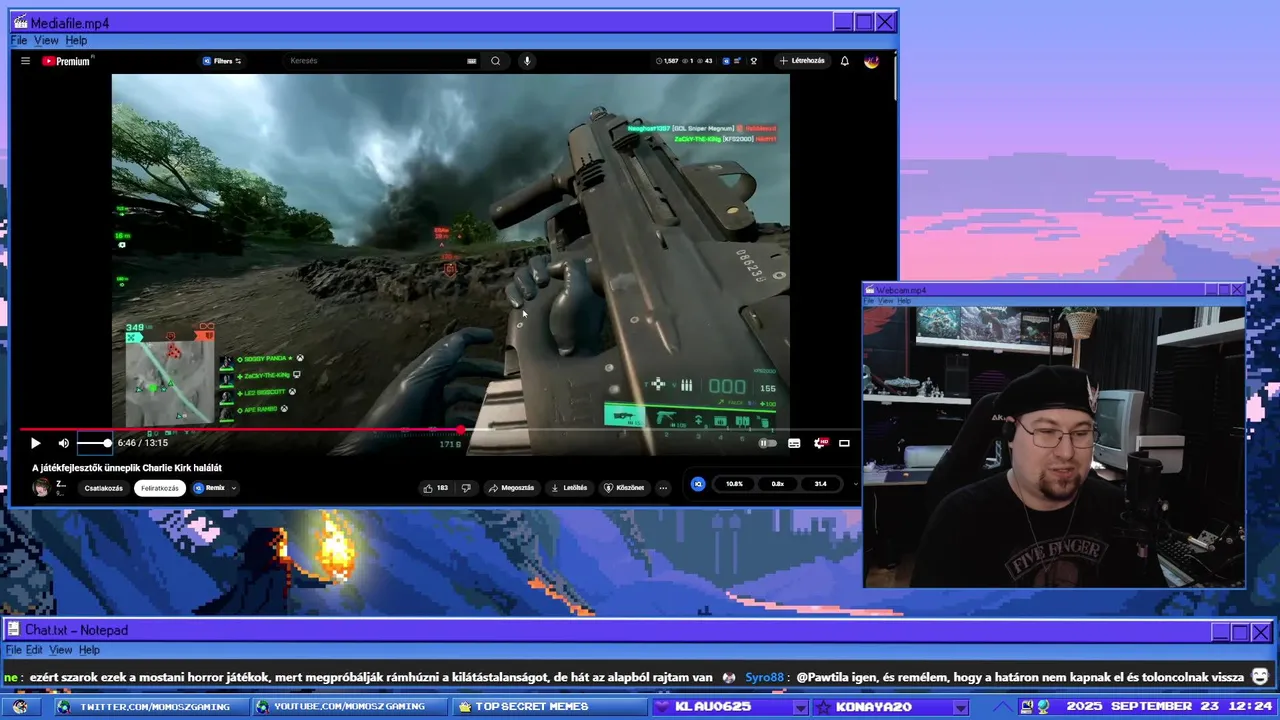This screenshot has height=720, width=1280.
Task: Click the 0.8x stat pill
Action: pos(777,484)
